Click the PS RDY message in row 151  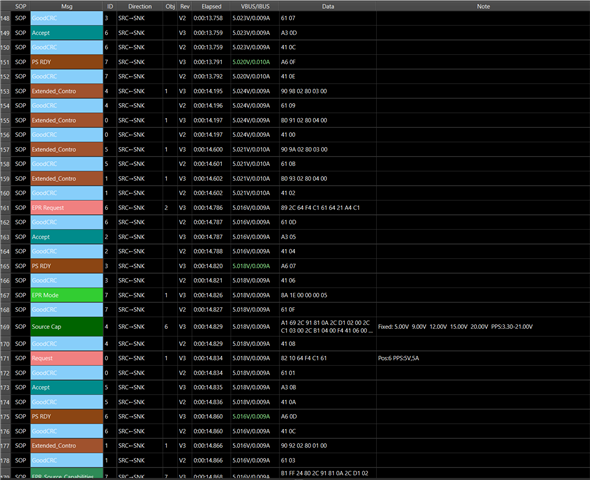tap(67, 62)
